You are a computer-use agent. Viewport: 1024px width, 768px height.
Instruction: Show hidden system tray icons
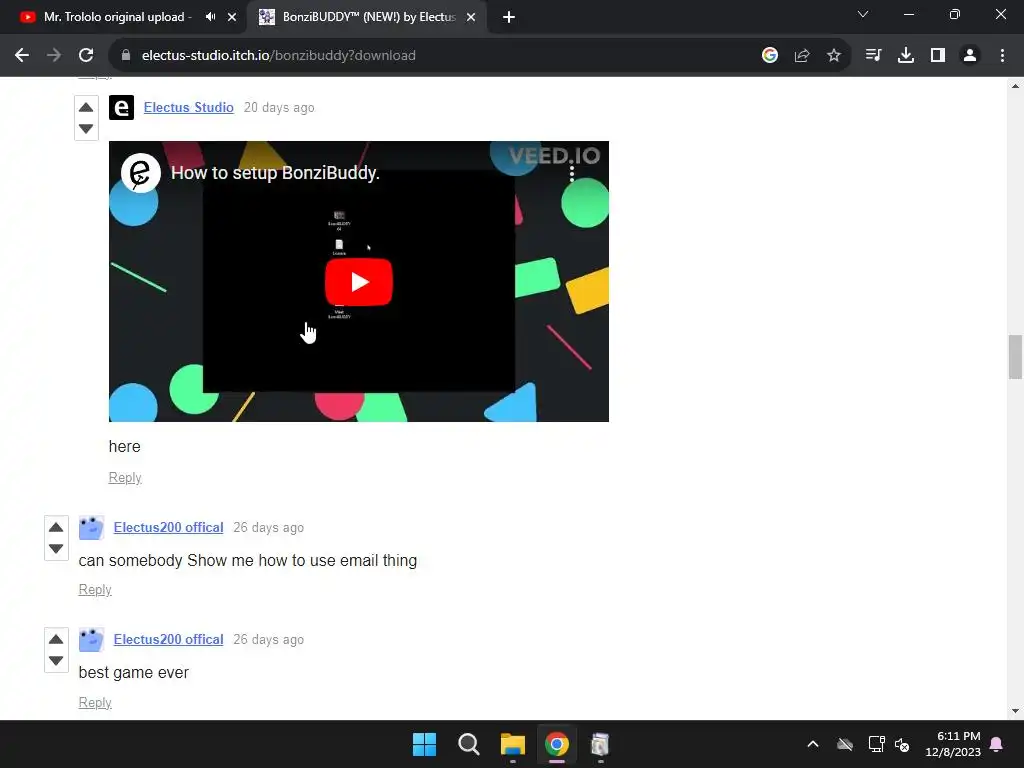point(813,744)
